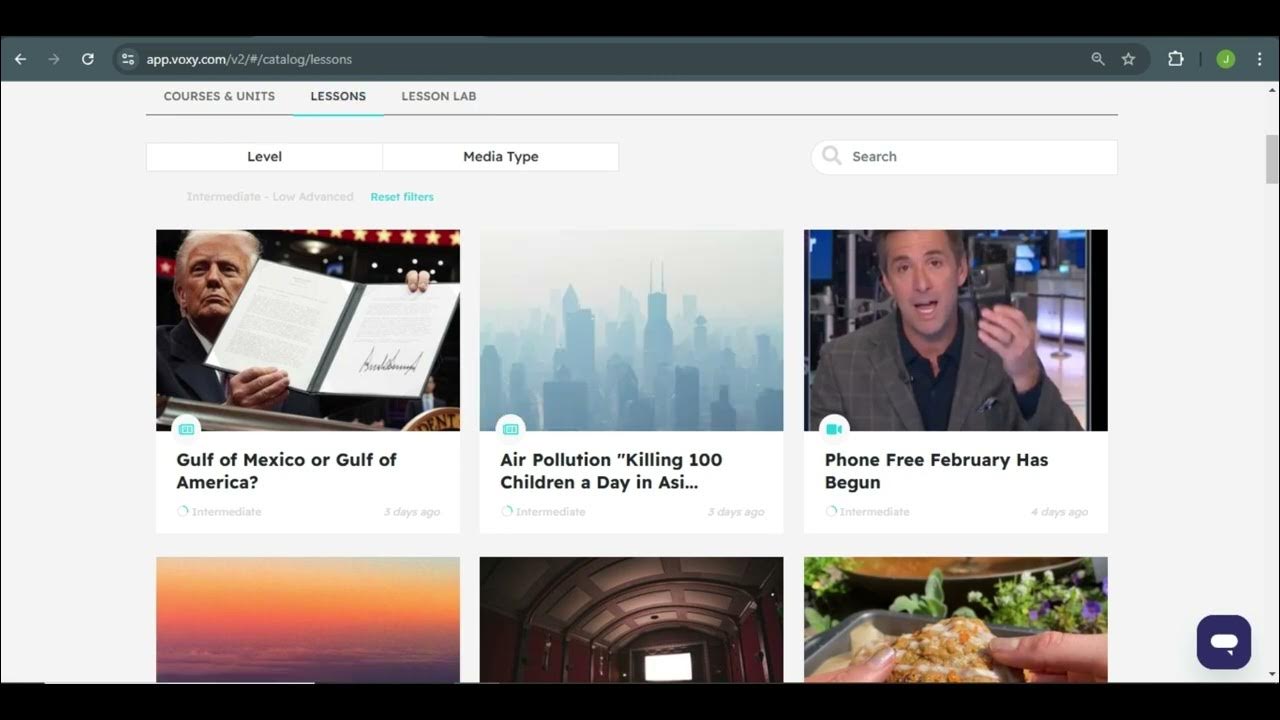Click the news anchor video thumbnail

tap(956, 330)
